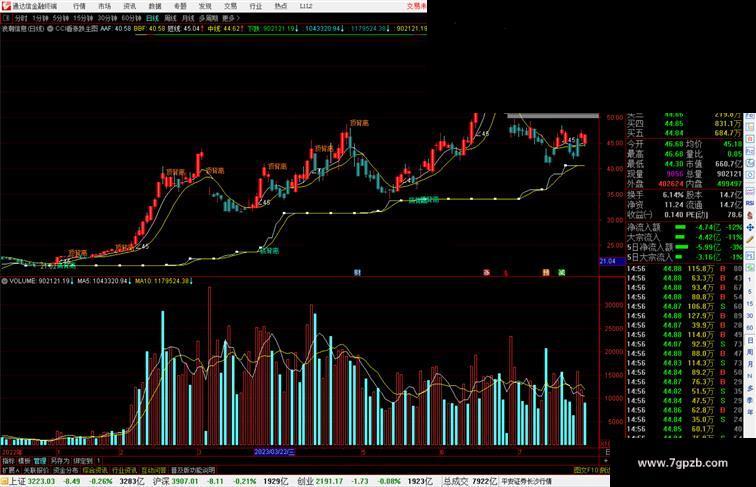The image size is (756, 487).
Task: Click the 绑定到 button
Action: coord(83,461)
